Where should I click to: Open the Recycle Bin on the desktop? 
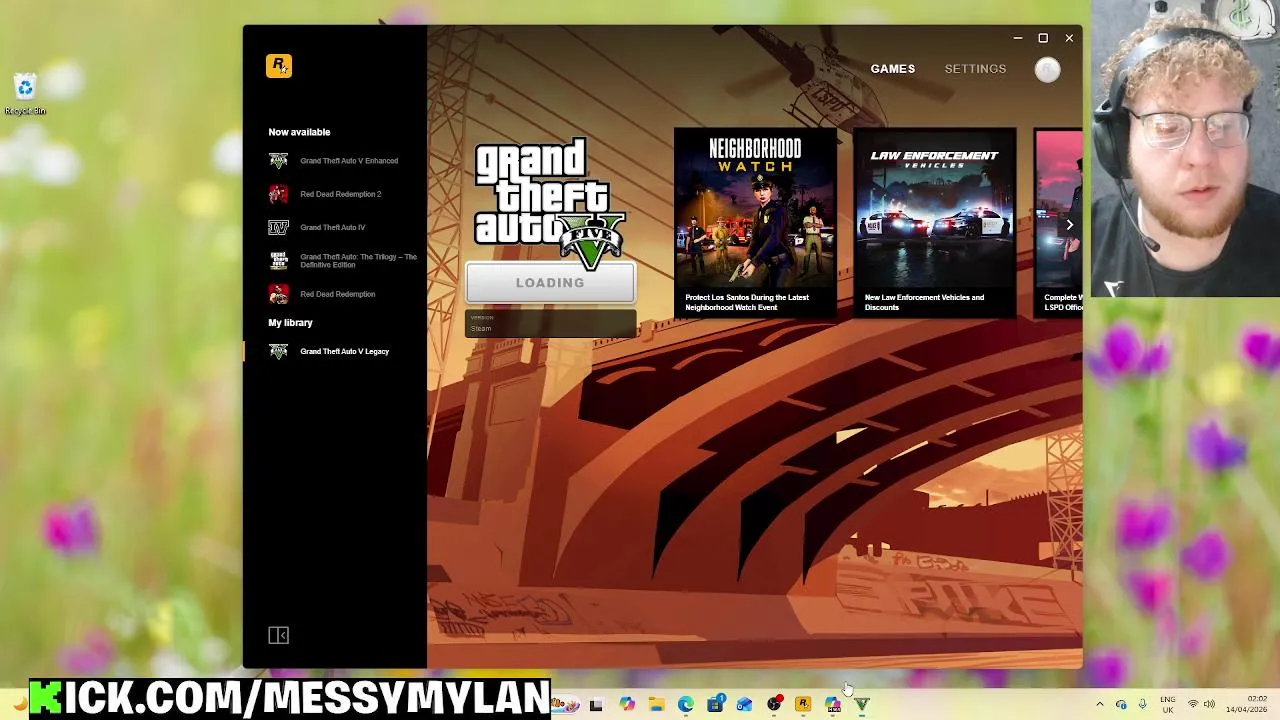pyautogui.click(x=25, y=94)
